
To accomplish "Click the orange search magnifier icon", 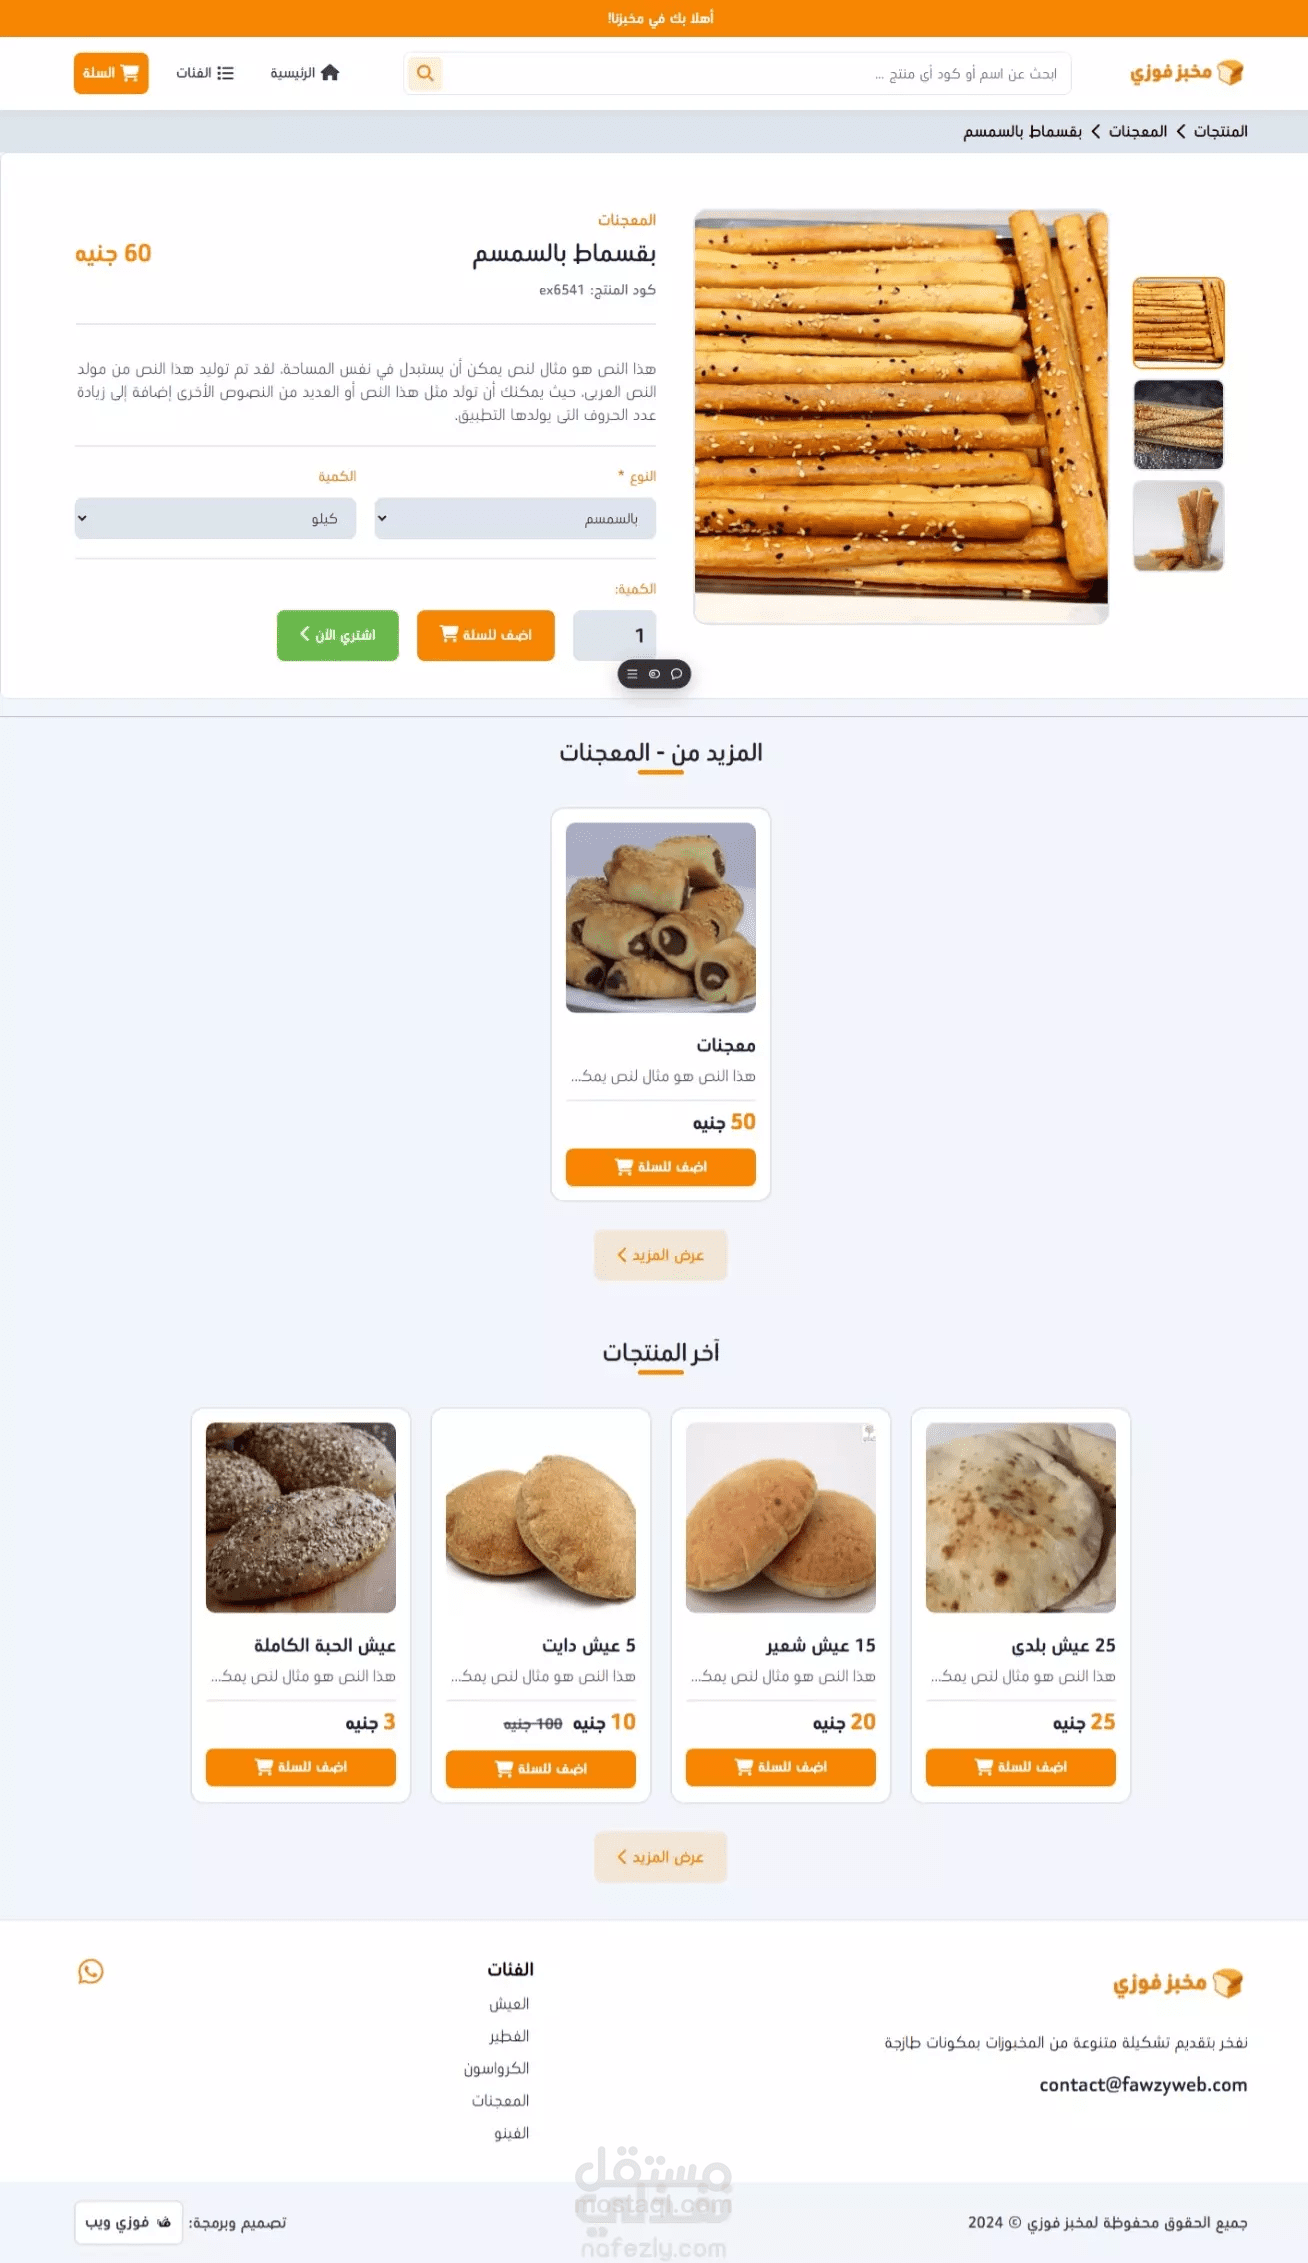I will 425,73.
